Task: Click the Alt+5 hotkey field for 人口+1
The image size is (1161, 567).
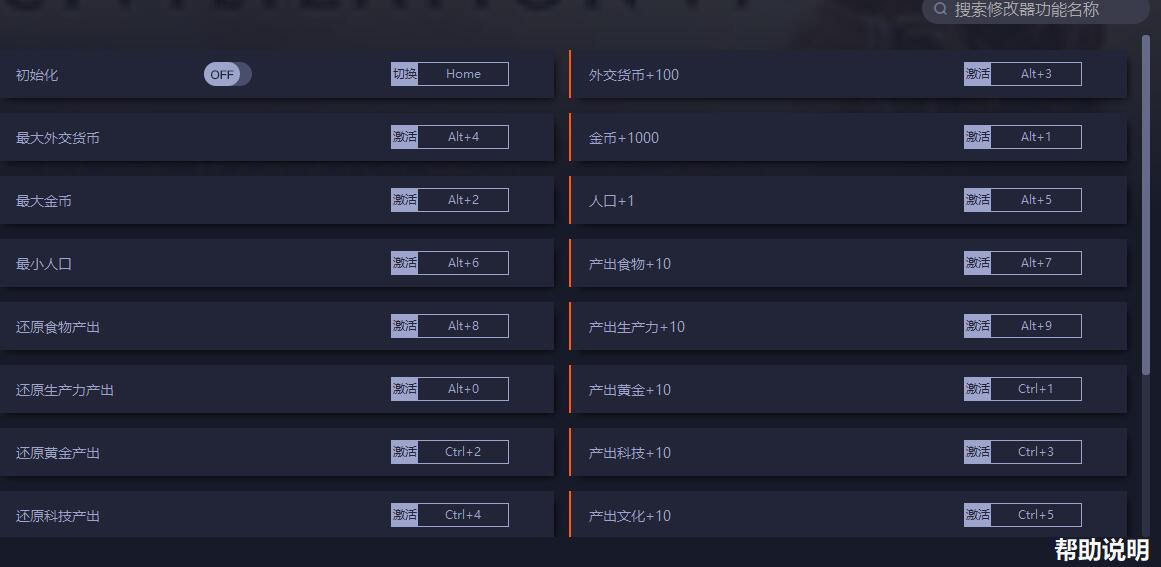Action: click(x=1037, y=200)
